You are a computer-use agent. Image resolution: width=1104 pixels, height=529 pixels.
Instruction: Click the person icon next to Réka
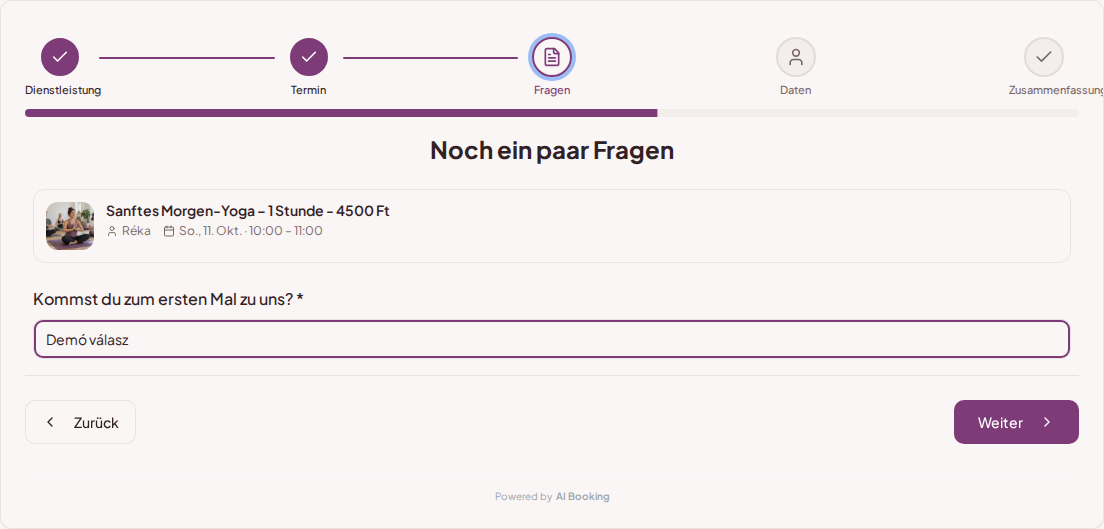pyautogui.click(x=112, y=231)
